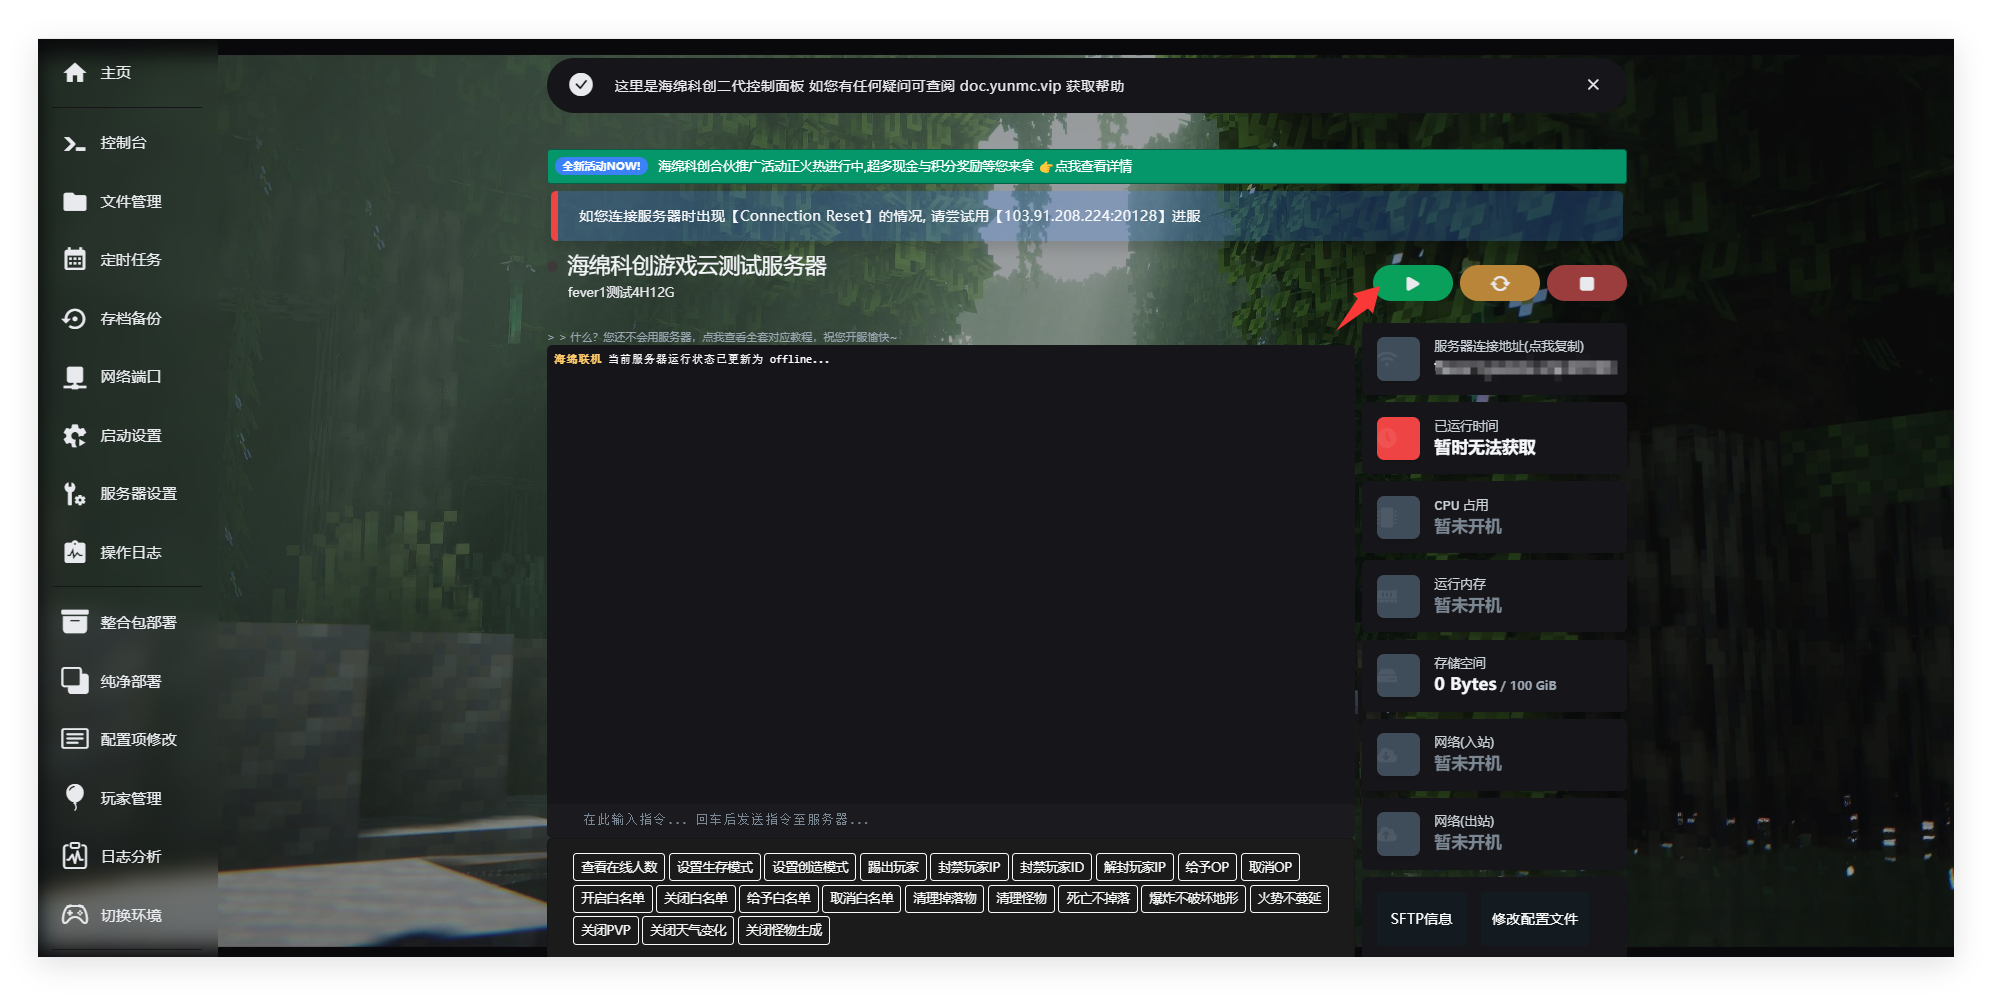Screen dimensions: 1992x995
Task: Click the Connection Reset notice banner
Action: (1087, 216)
